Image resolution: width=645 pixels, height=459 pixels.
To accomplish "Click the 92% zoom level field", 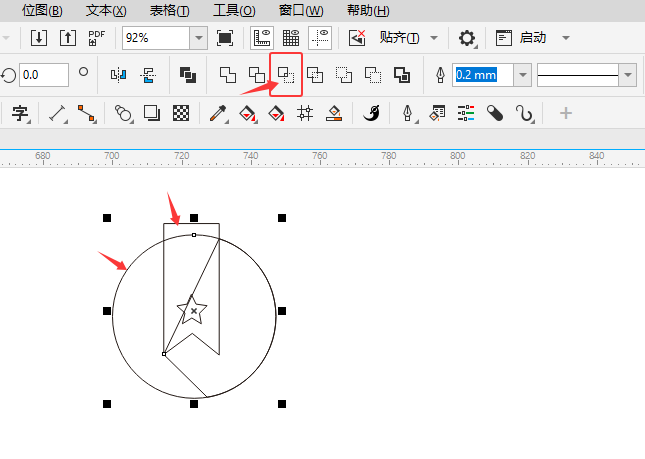I will 156,38.
